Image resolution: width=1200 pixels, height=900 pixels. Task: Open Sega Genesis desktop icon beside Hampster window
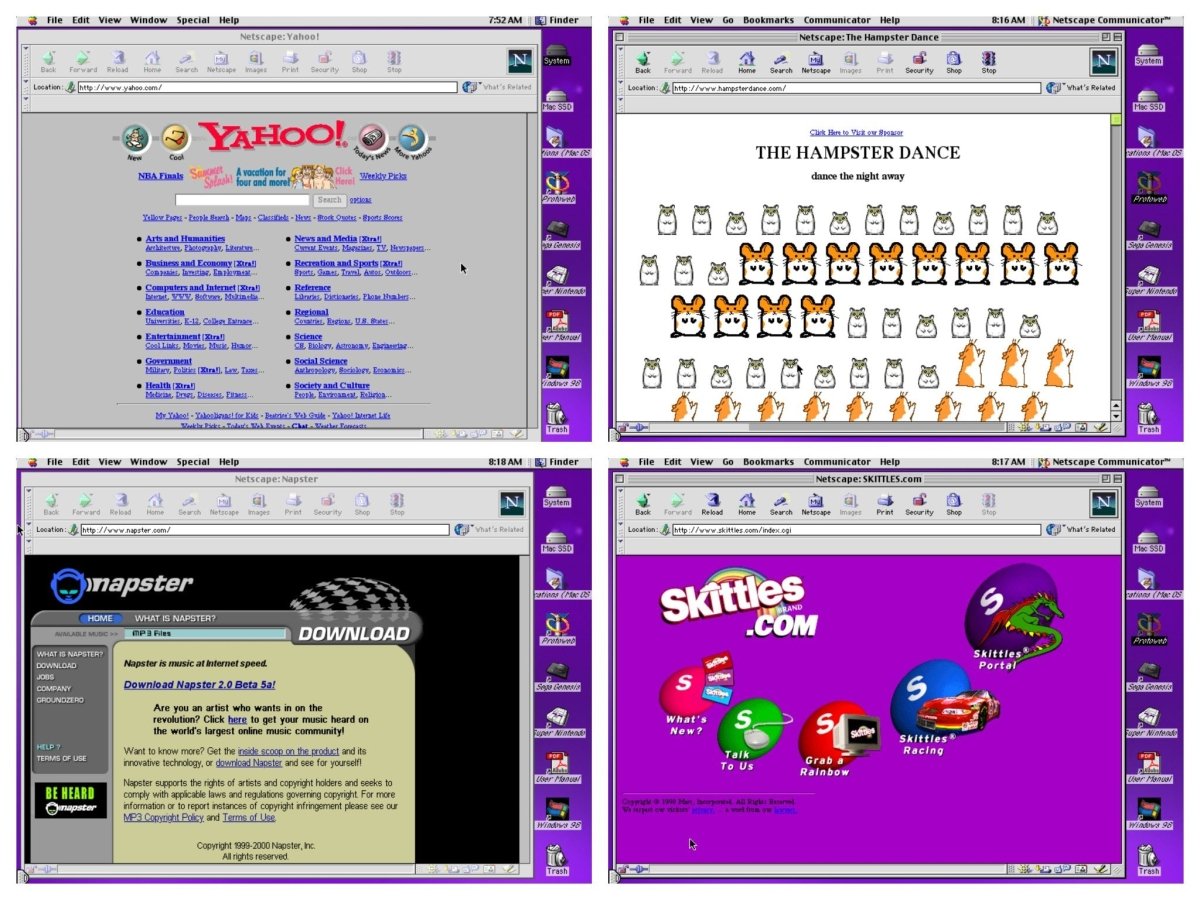1150,233
